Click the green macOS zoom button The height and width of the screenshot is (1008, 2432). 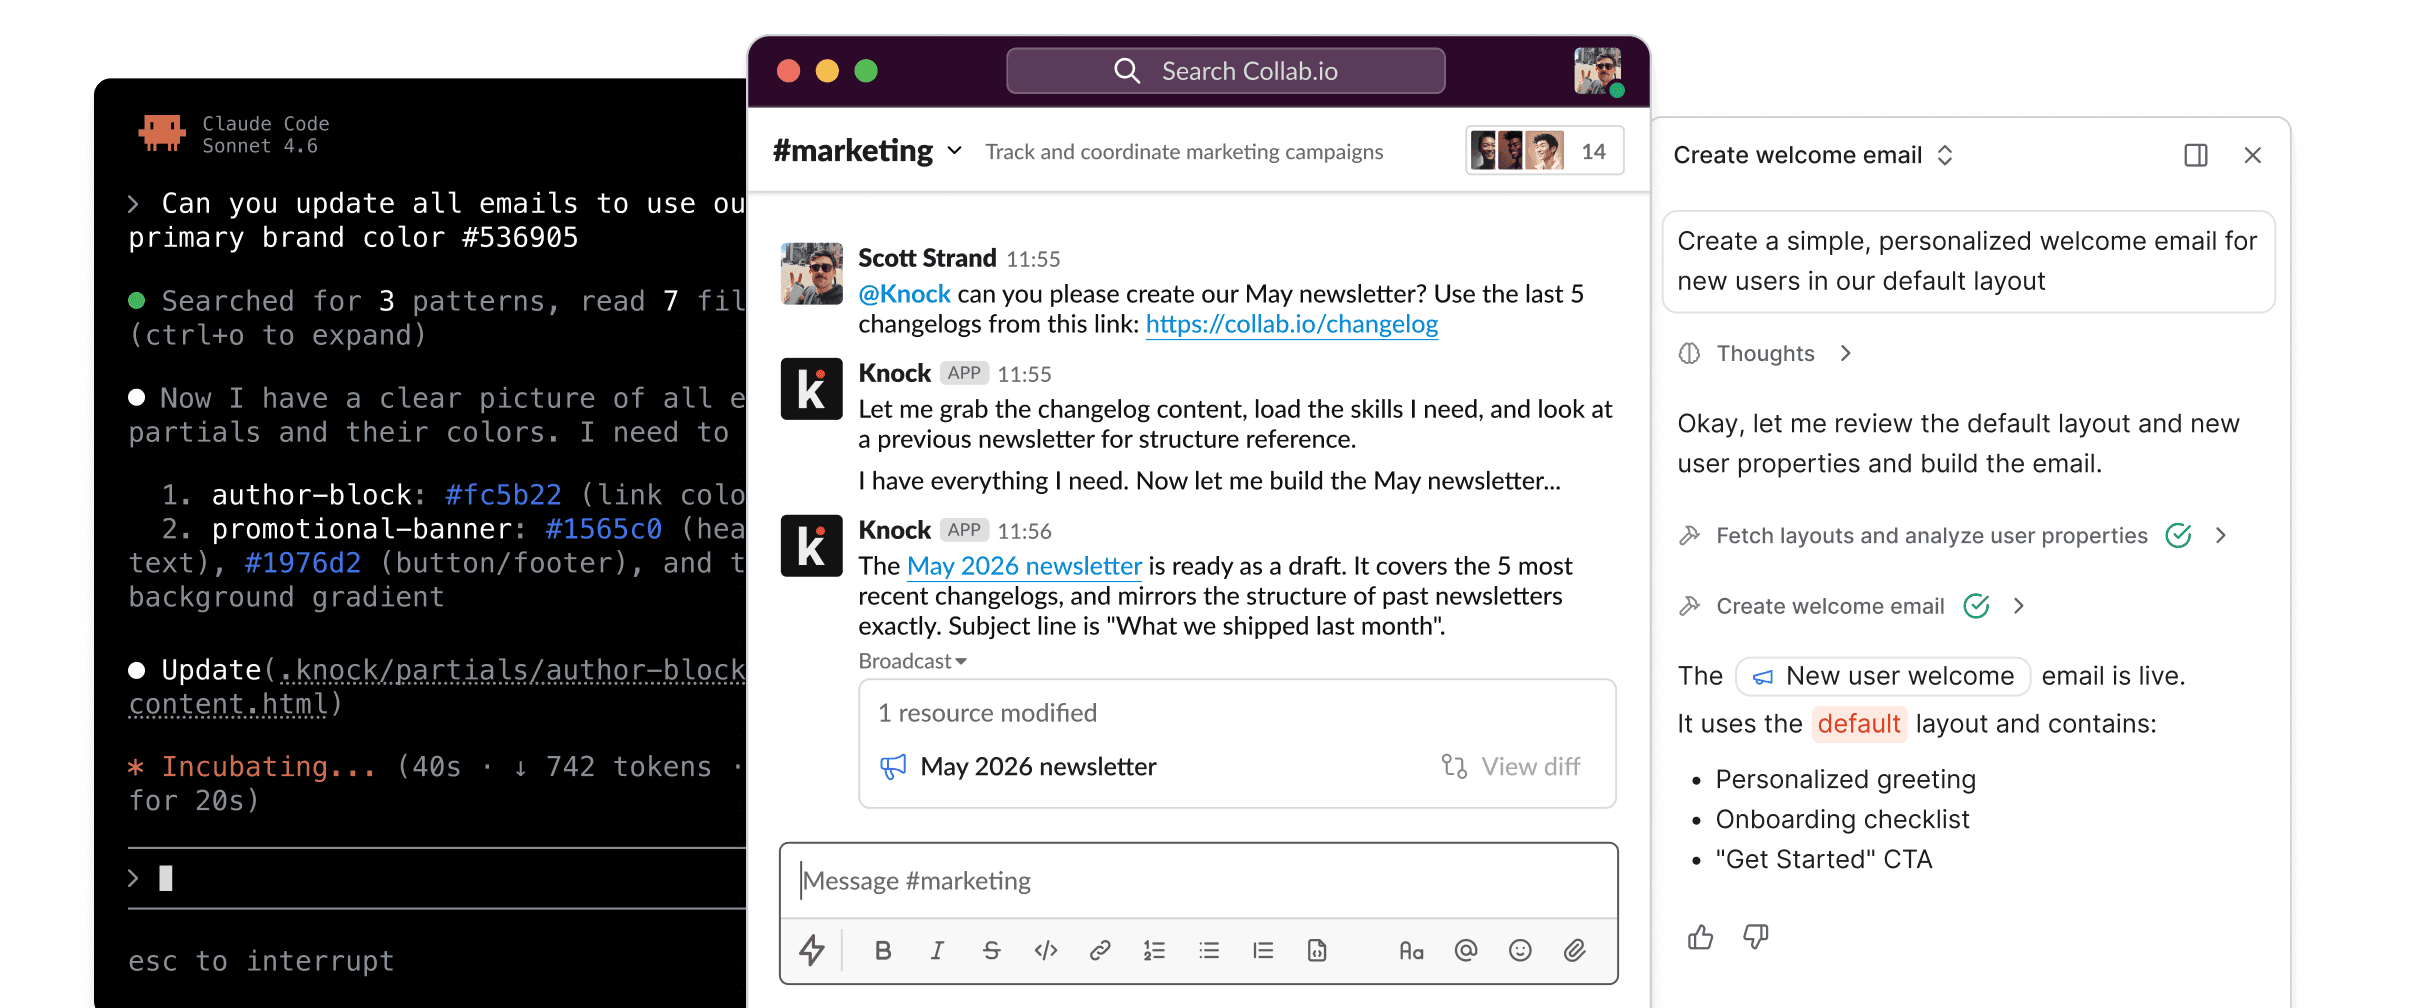pos(866,71)
